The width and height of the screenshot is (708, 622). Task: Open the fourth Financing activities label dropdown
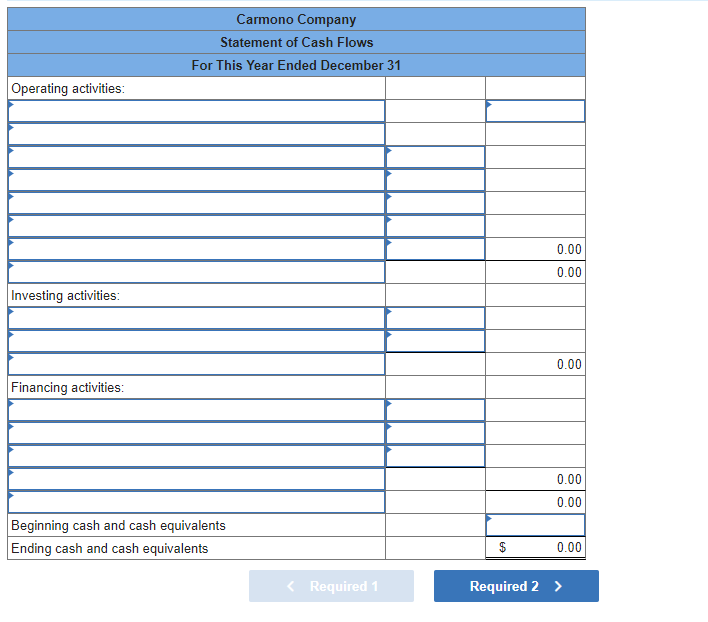pos(196,479)
